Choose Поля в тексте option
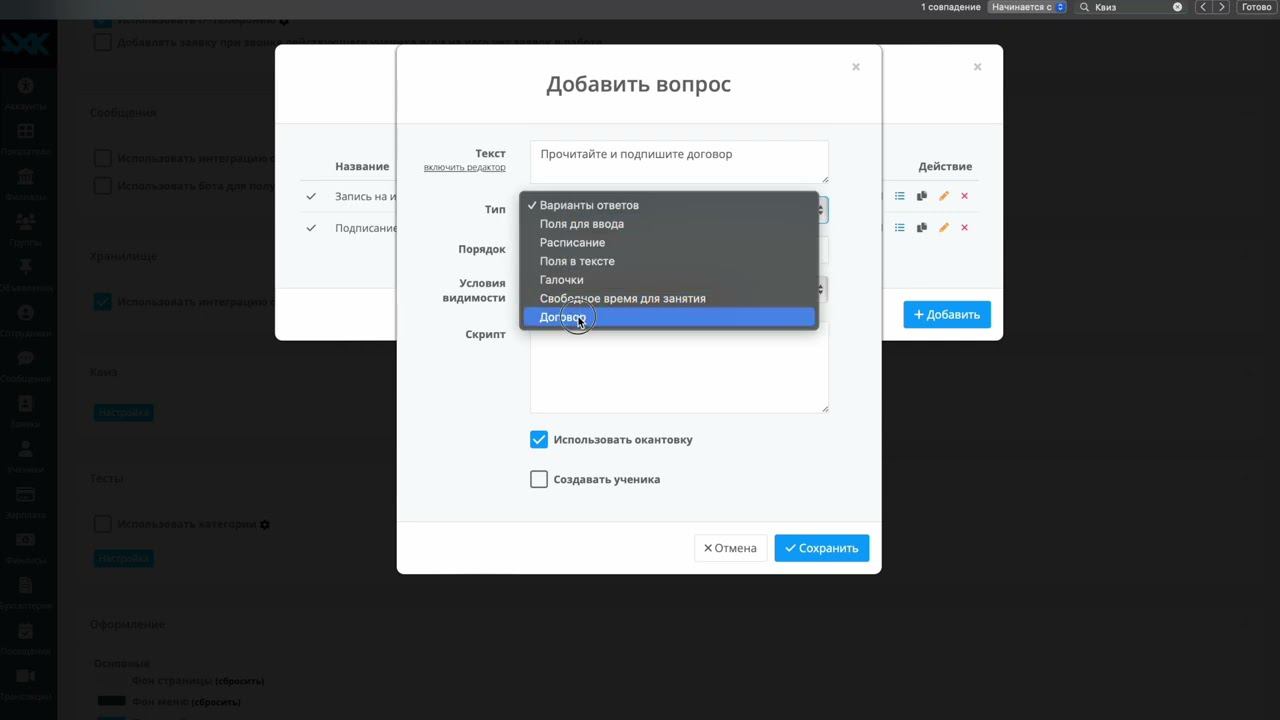The height and width of the screenshot is (720, 1280). click(x=669, y=261)
